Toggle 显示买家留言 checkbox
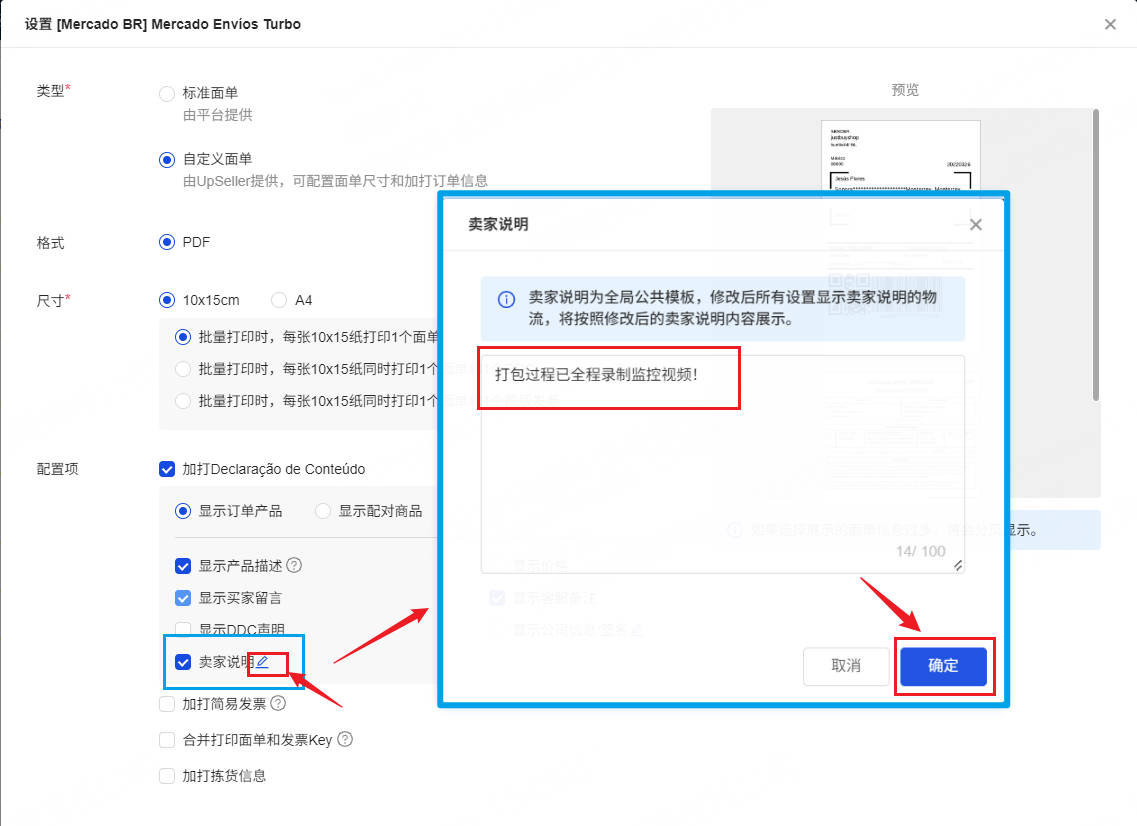This screenshot has height=826, width=1137. (183, 598)
